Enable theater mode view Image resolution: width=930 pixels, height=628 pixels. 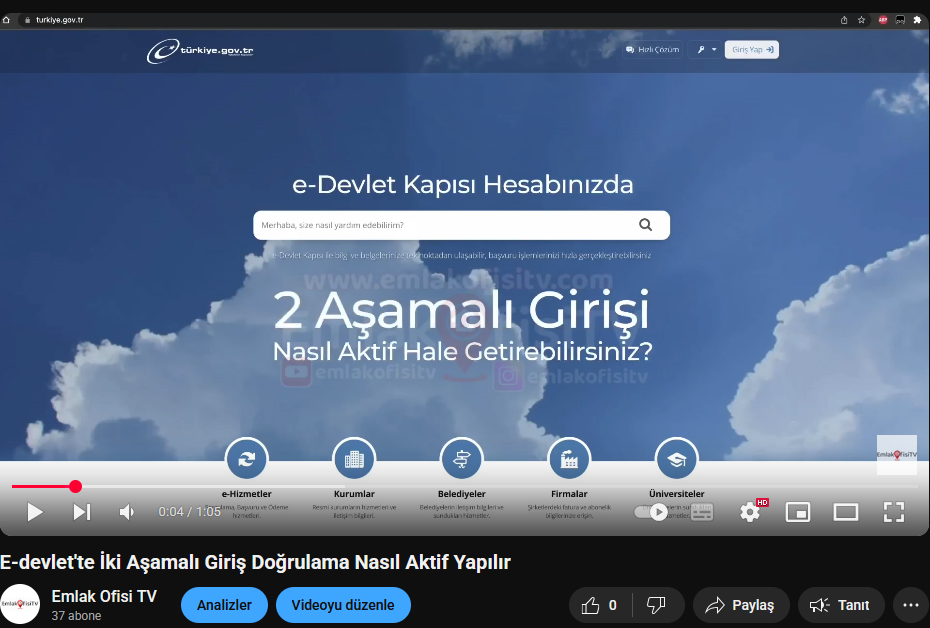pos(846,512)
